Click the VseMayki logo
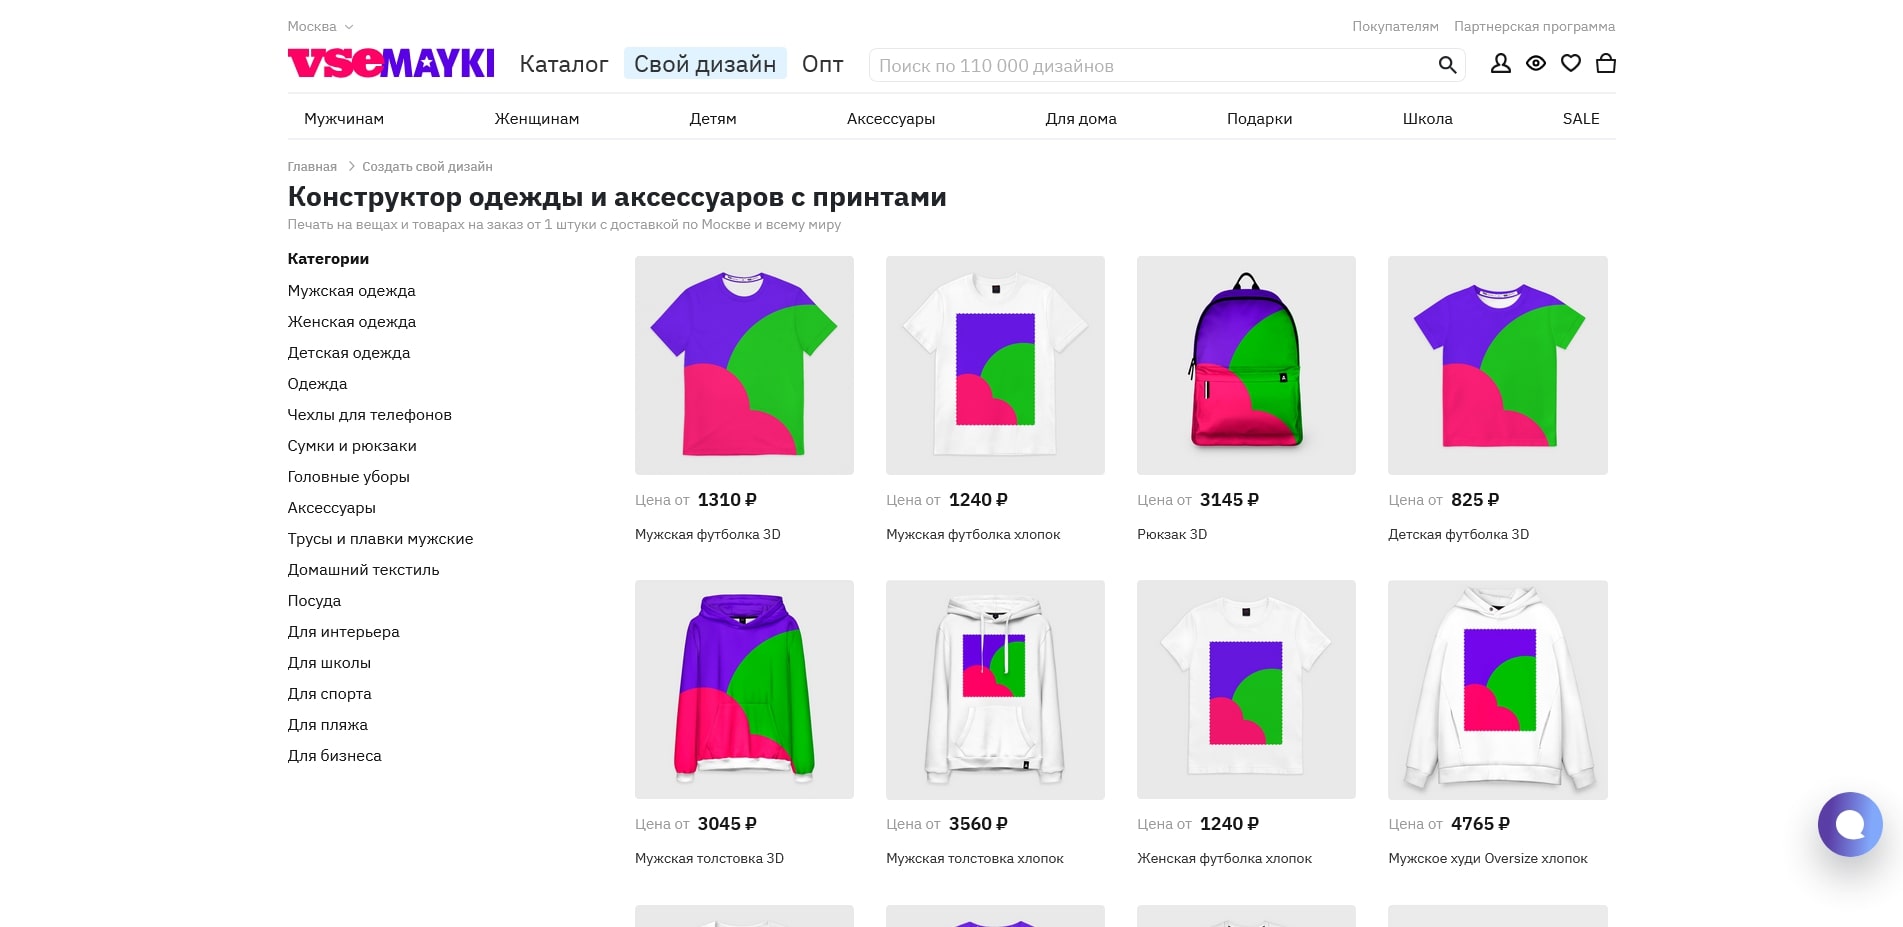 391,63
